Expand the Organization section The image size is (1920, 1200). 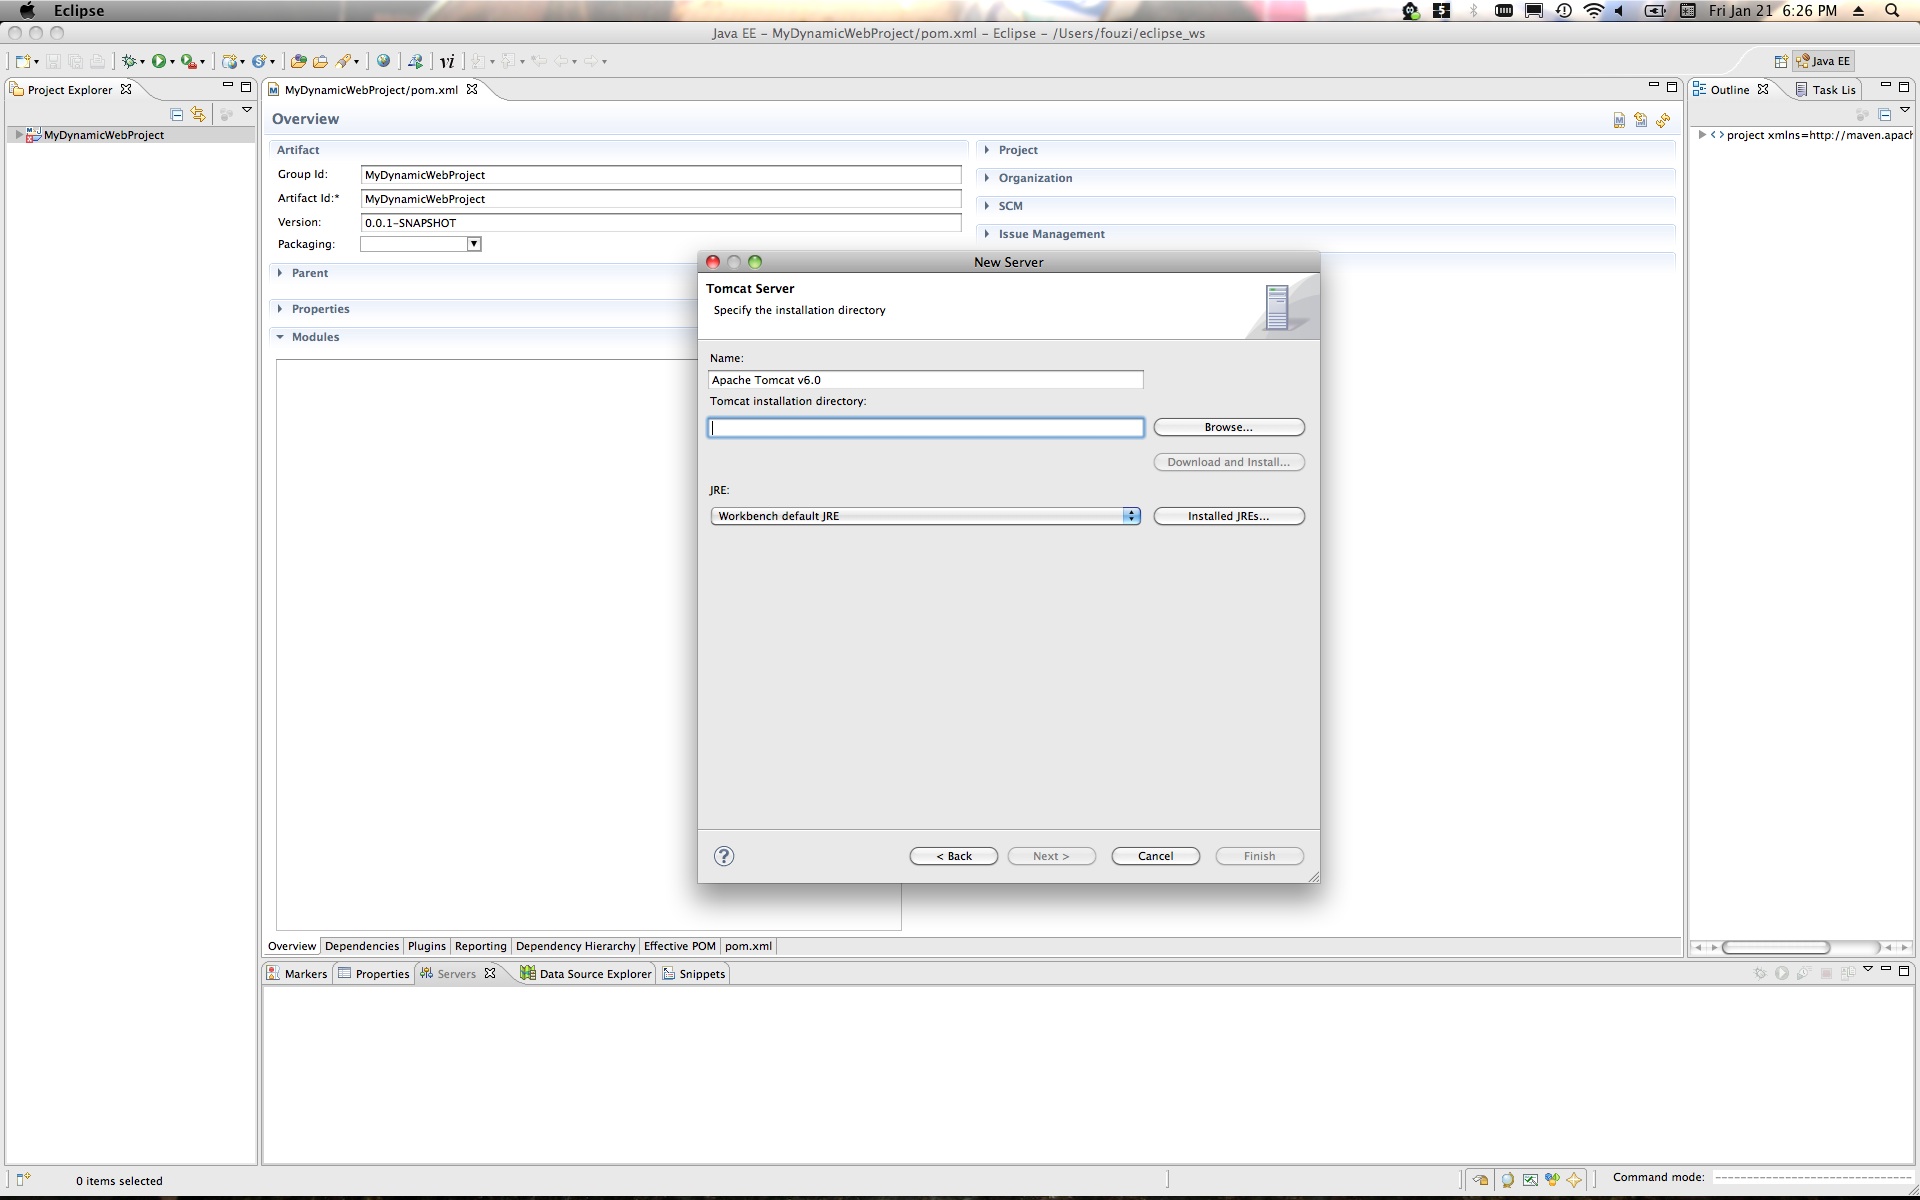(x=987, y=178)
